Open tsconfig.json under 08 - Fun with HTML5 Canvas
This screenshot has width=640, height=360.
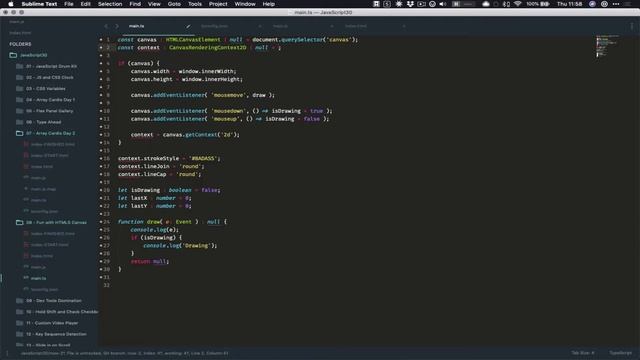[x=44, y=289]
